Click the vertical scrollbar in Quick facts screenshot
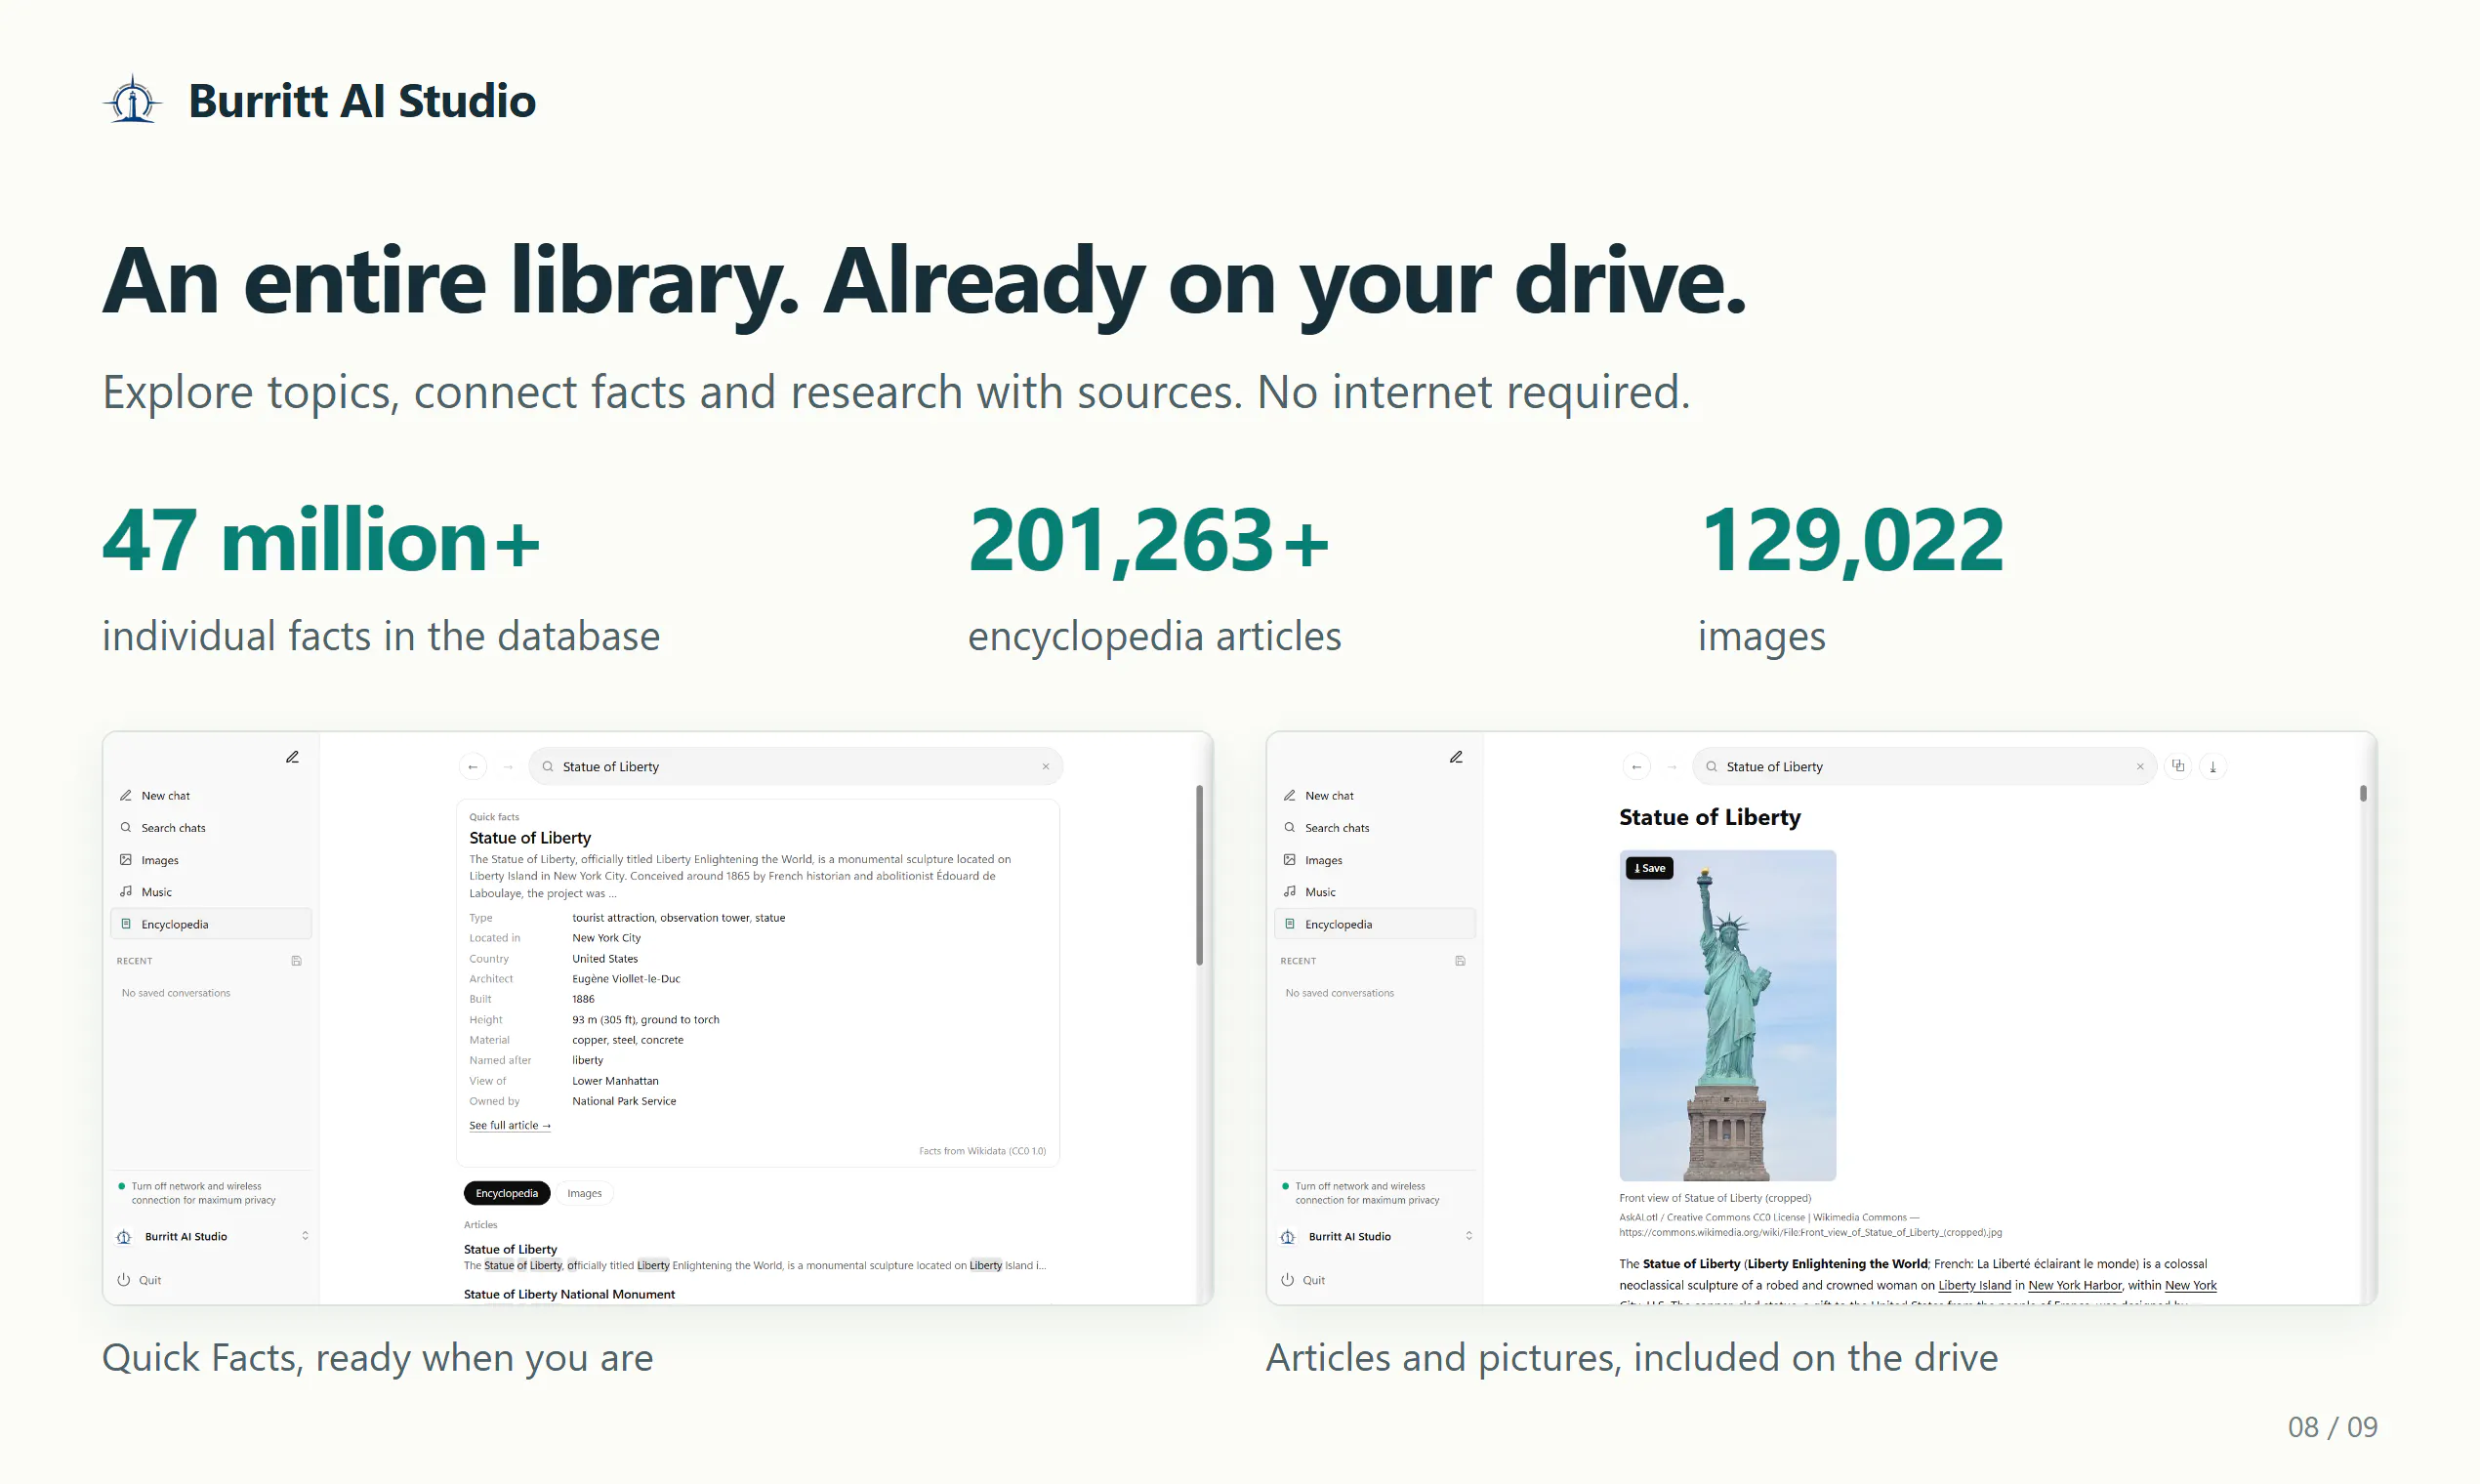2480x1484 pixels. click(x=1199, y=876)
